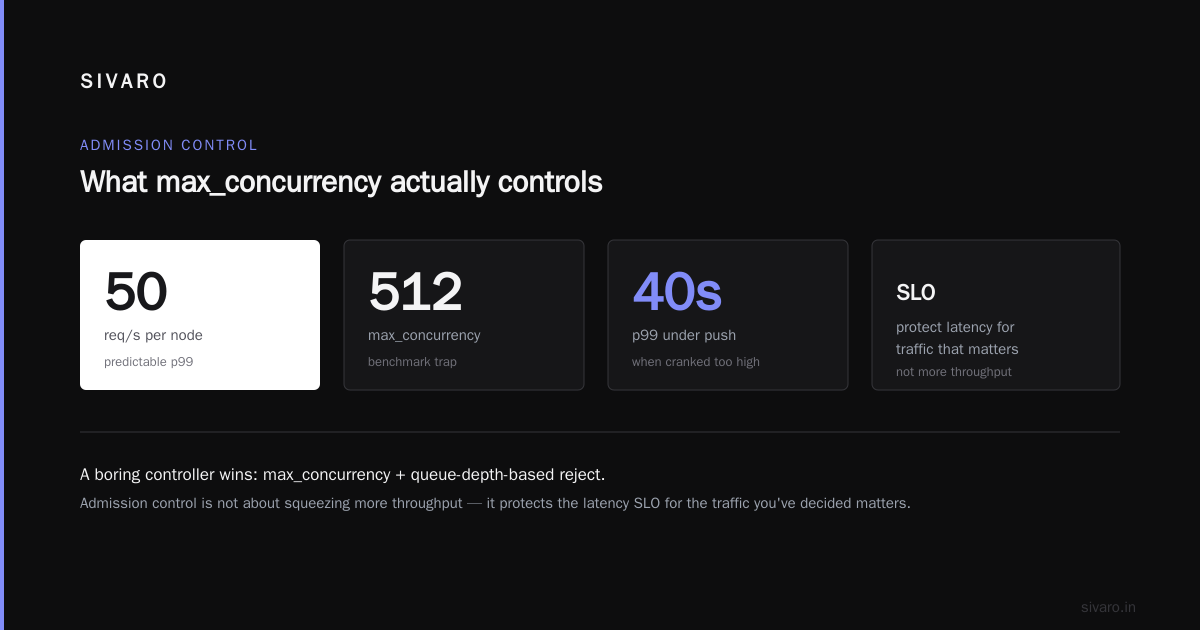Open the sivaro.in footer link

[1108, 607]
